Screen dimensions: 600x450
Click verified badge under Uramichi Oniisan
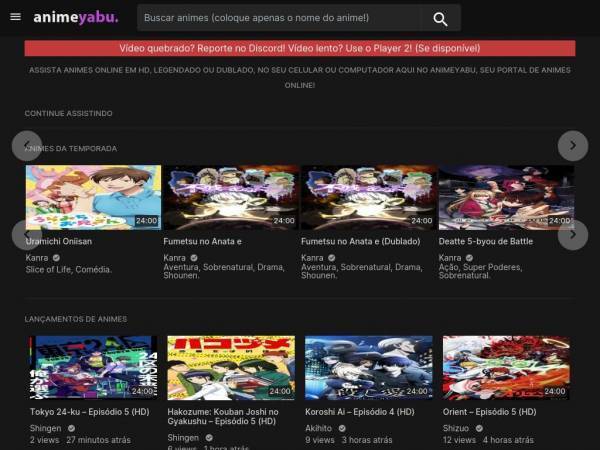click(x=56, y=258)
